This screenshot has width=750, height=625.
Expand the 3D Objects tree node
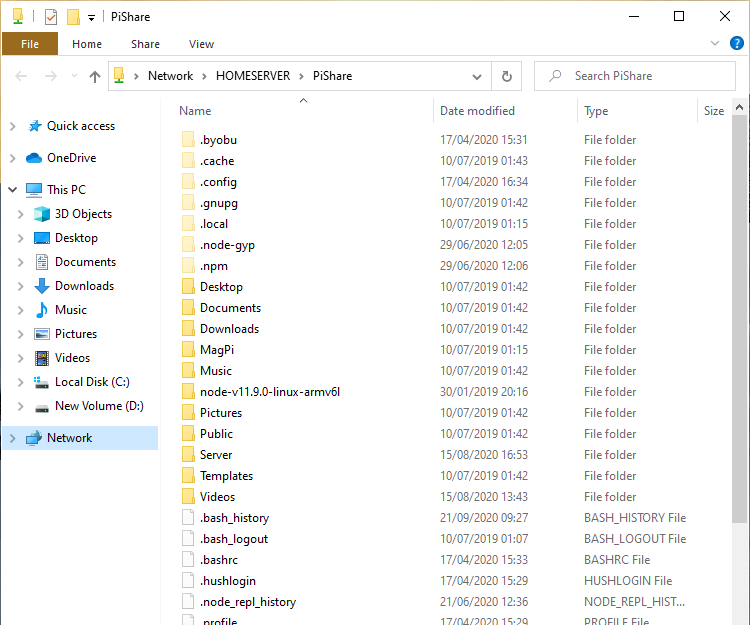pos(21,214)
